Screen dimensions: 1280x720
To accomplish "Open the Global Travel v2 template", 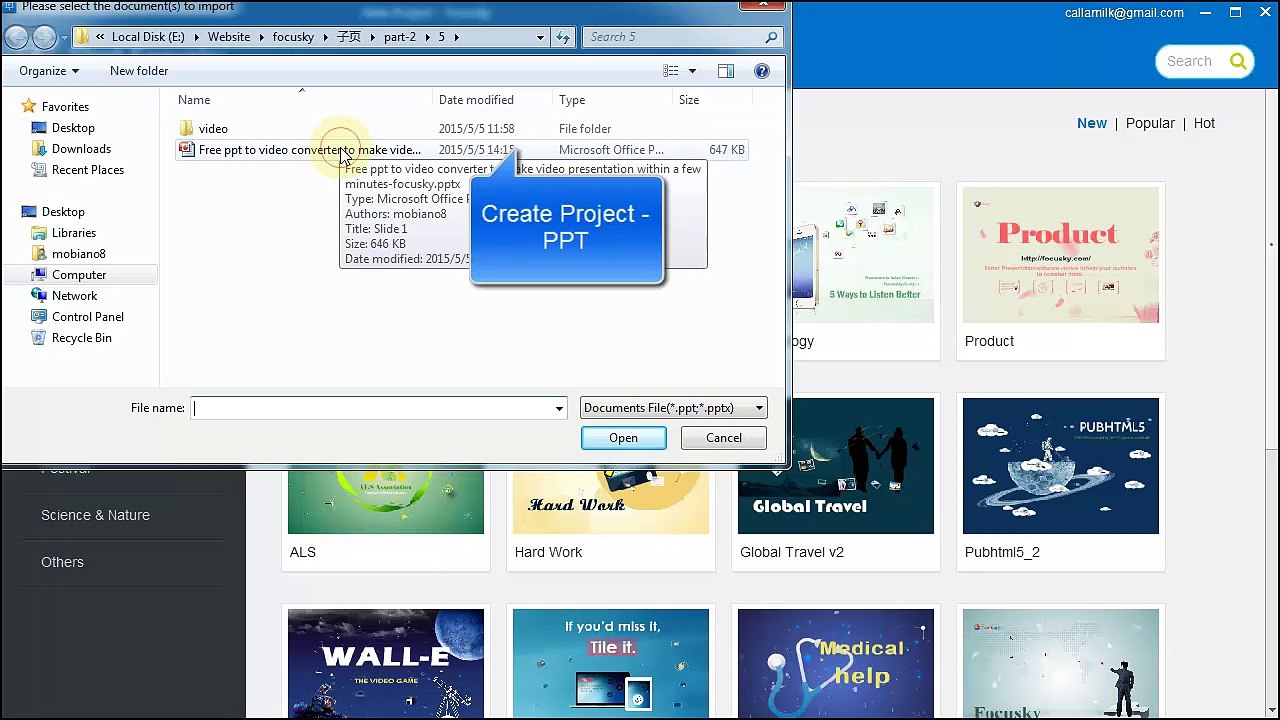I will [836, 466].
